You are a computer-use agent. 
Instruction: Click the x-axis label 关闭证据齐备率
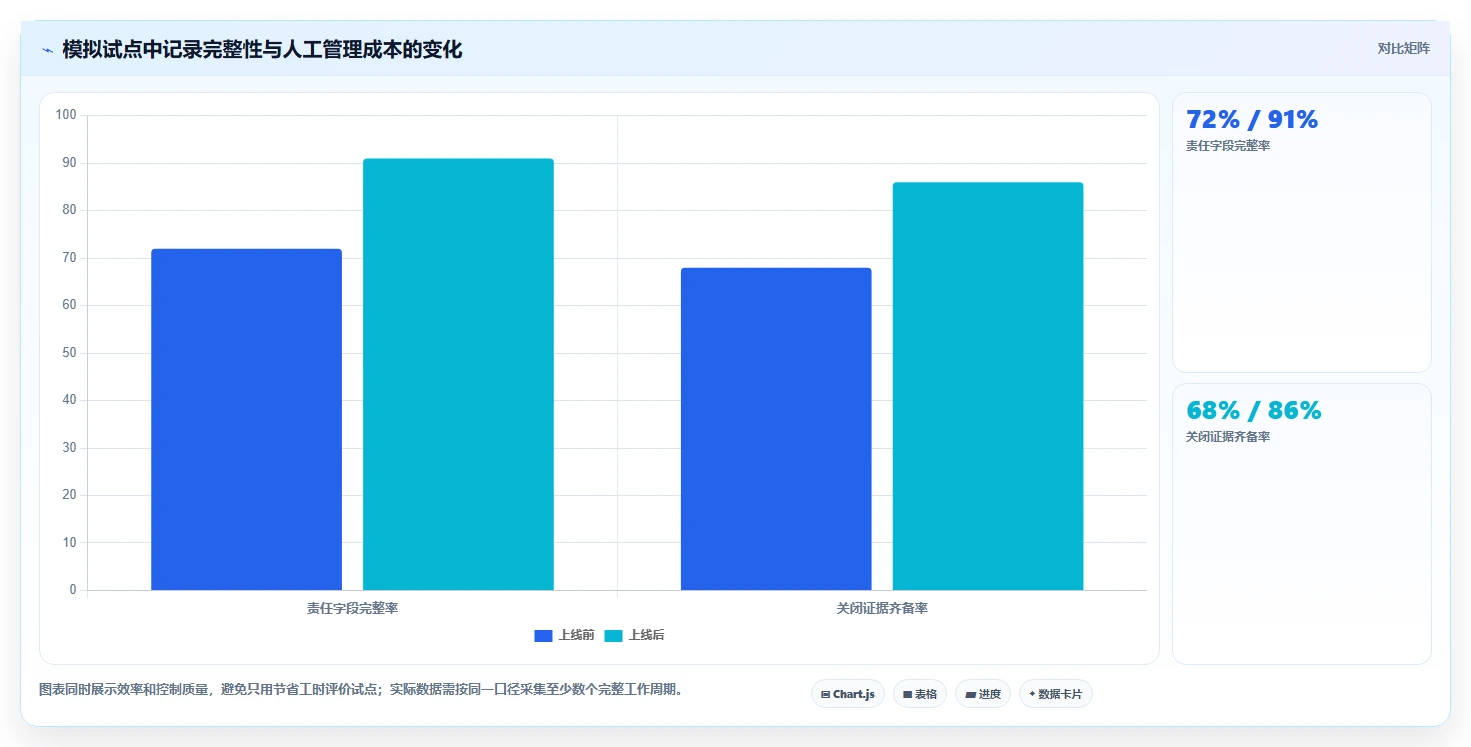coord(882,608)
